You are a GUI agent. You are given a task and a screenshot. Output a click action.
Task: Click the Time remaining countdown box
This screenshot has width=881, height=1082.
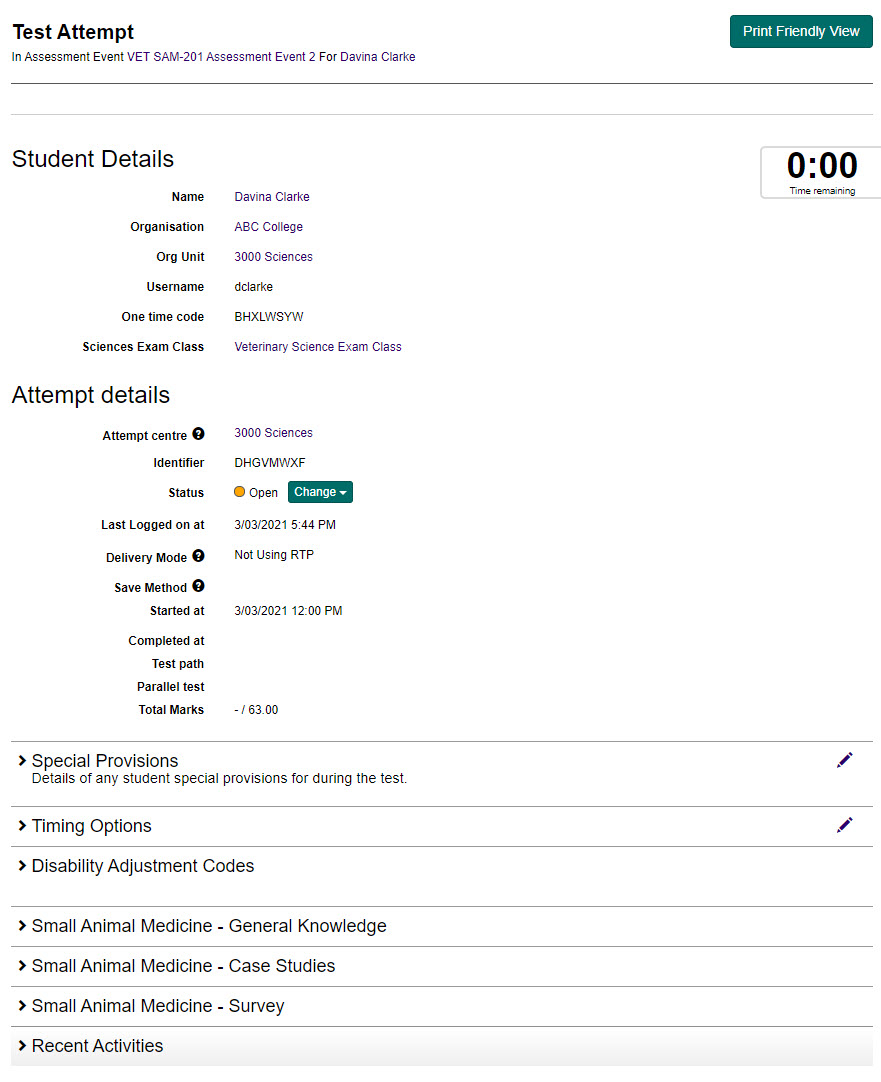click(x=821, y=172)
